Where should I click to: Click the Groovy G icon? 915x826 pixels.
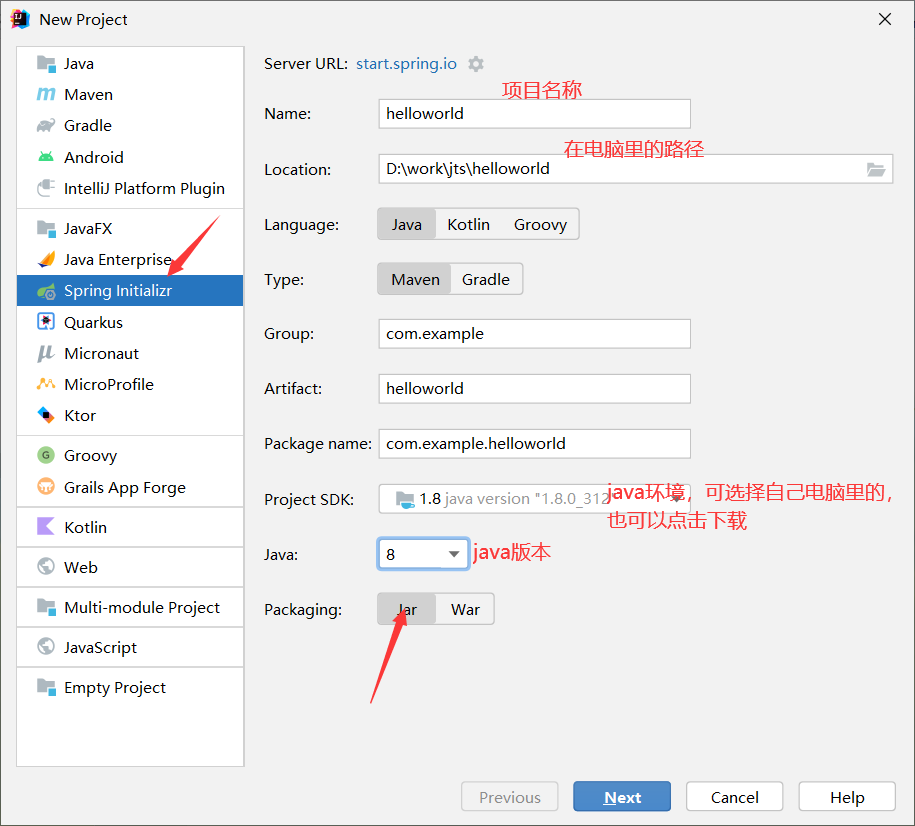point(46,455)
